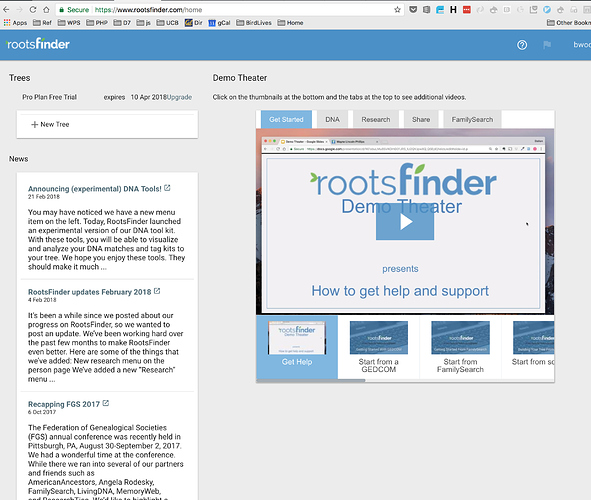The width and height of the screenshot is (591, 500).
Task: Open the Other Bookmarks folder
Action: [x=569, y=23]
